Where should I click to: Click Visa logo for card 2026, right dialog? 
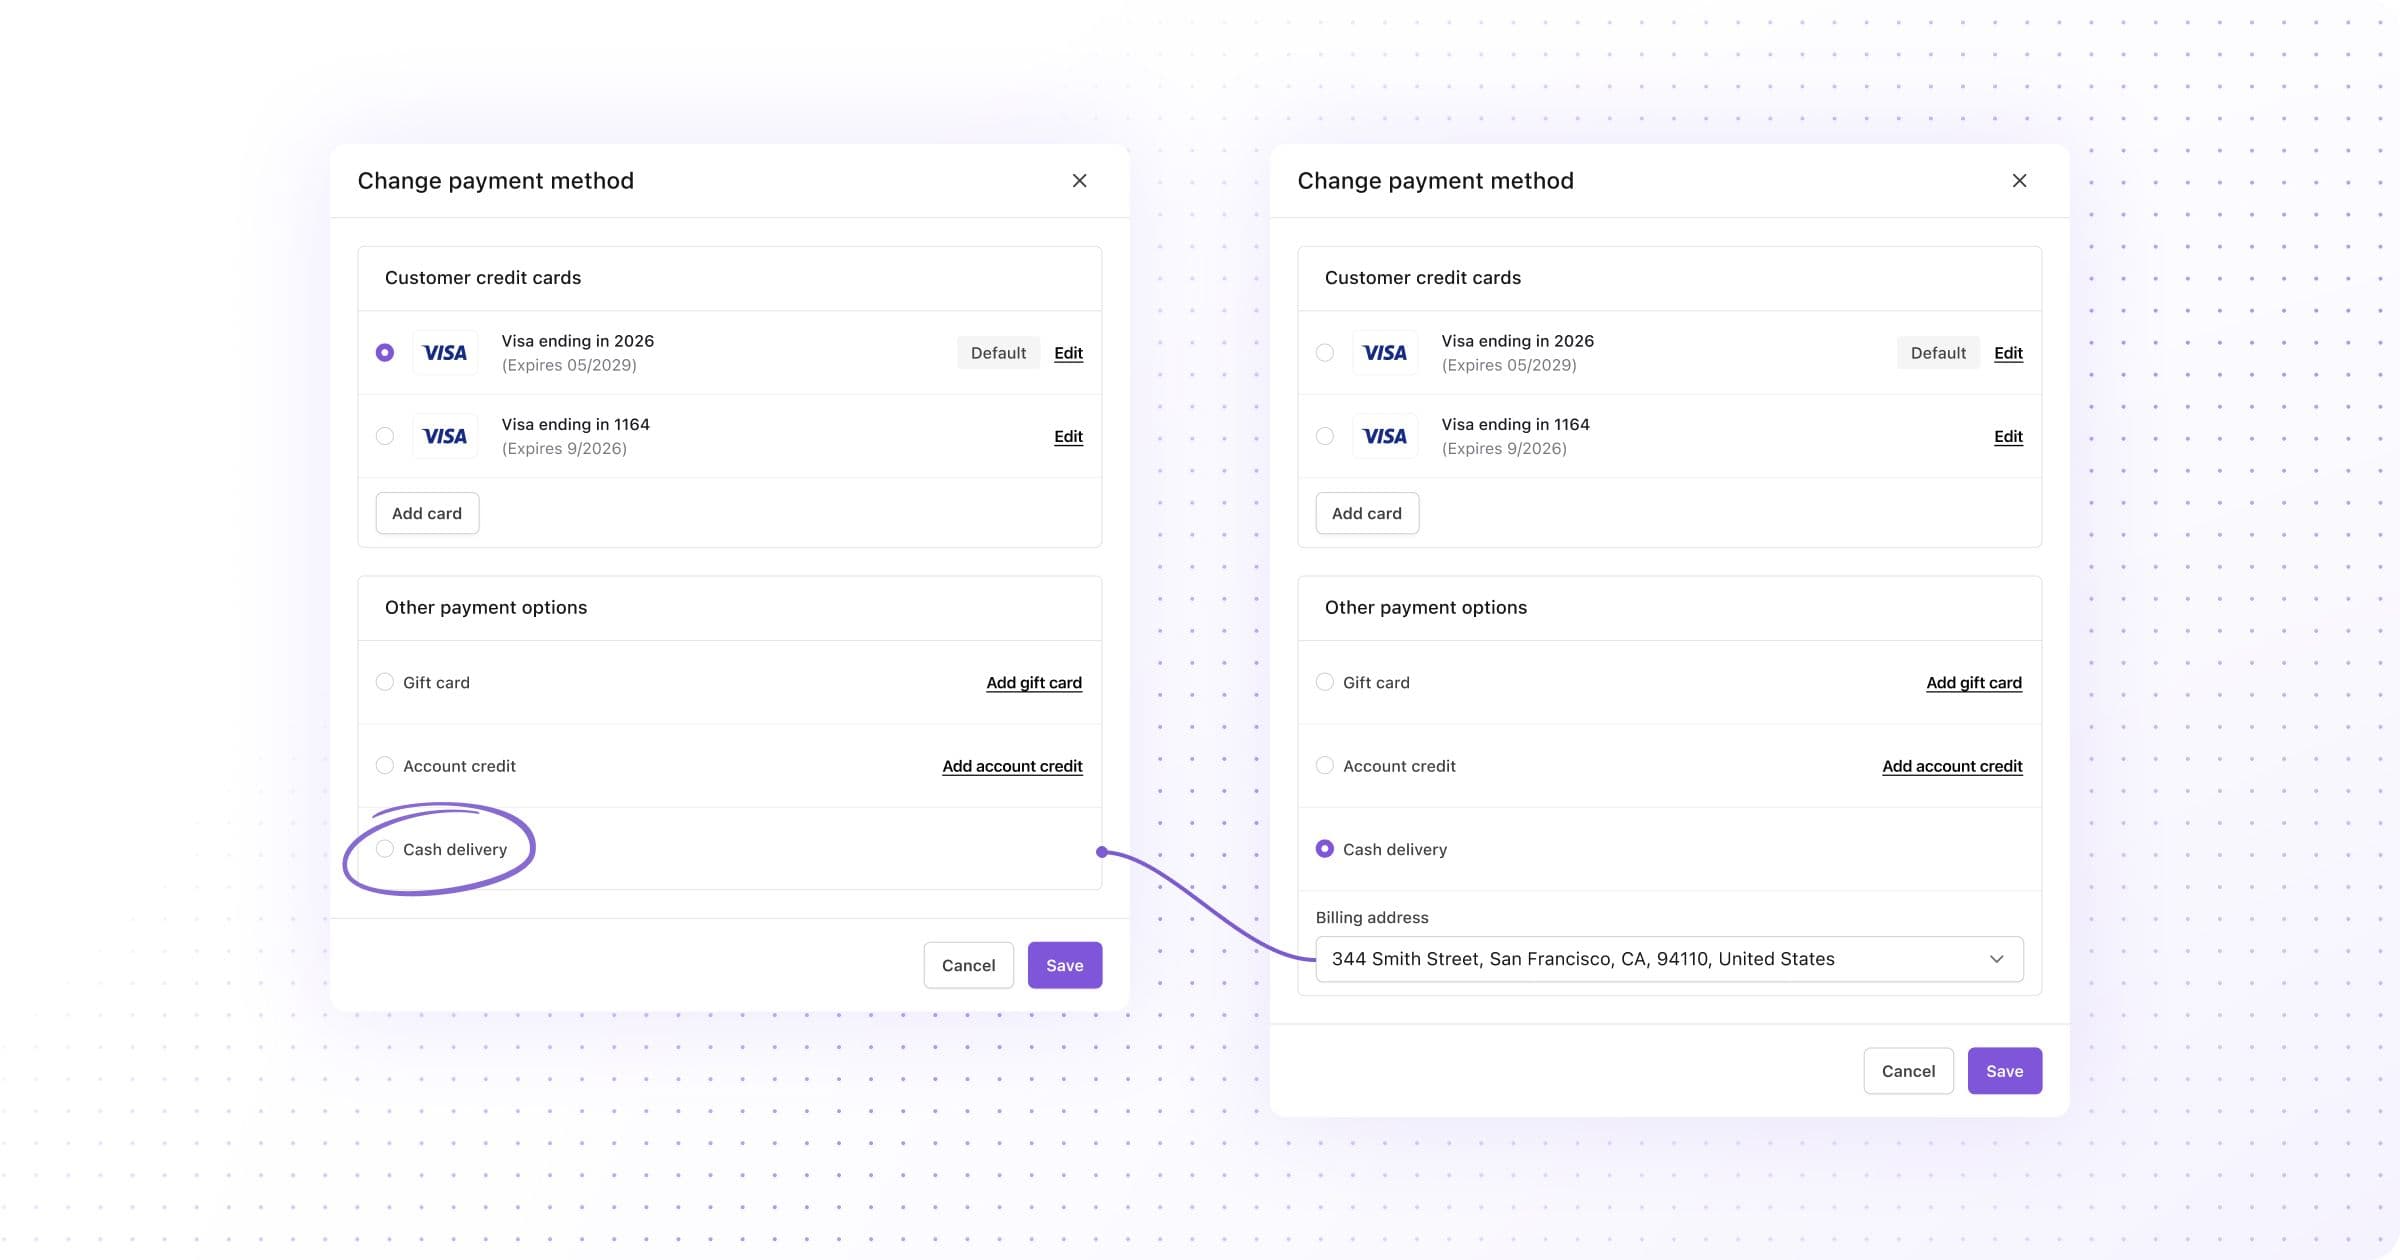click(1385, 353)
